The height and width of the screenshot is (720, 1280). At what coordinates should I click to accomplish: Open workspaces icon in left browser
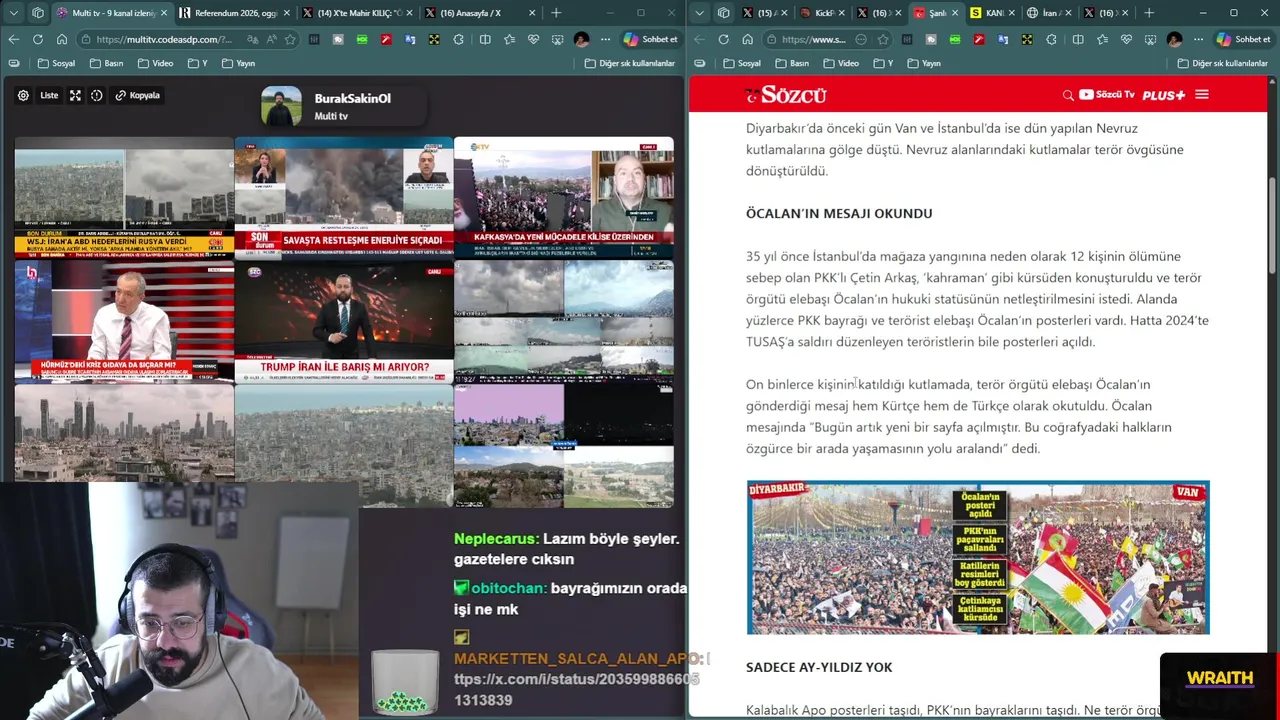[x=38, y=13]
